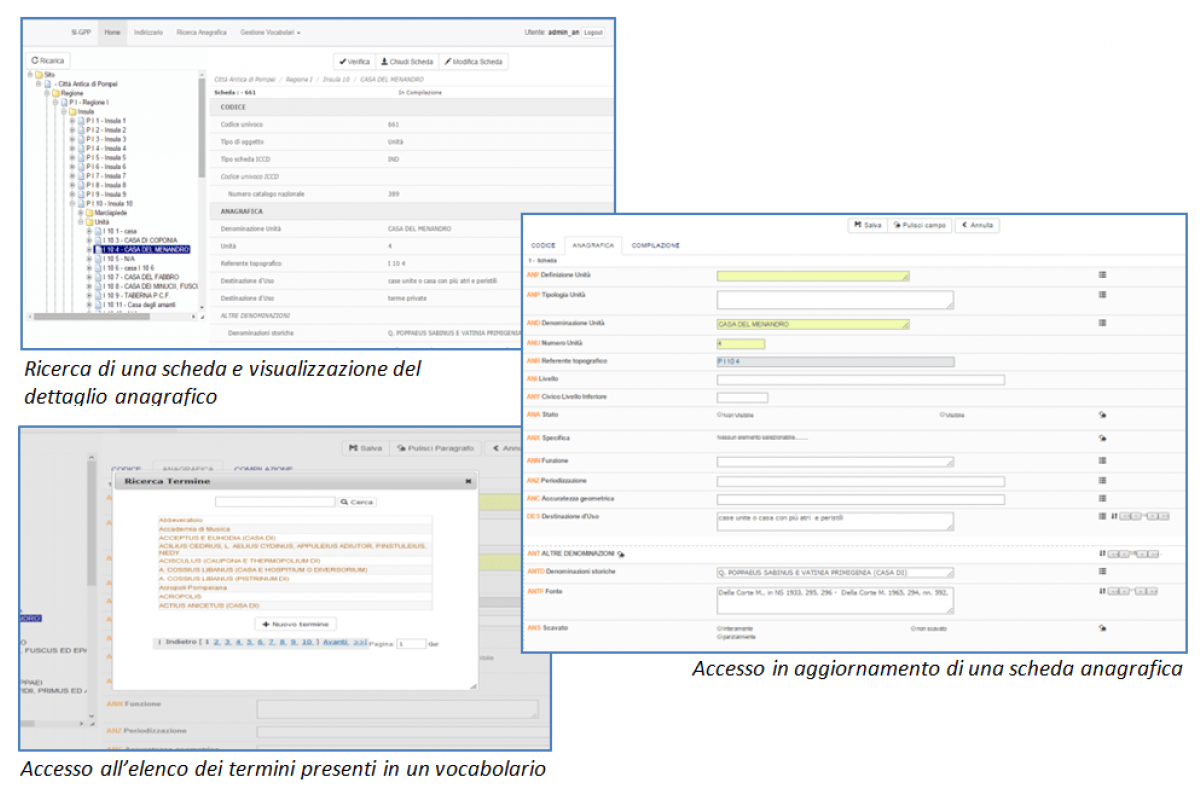
Task: Select interamente for Scavato
Action: (x=719, y=628)
